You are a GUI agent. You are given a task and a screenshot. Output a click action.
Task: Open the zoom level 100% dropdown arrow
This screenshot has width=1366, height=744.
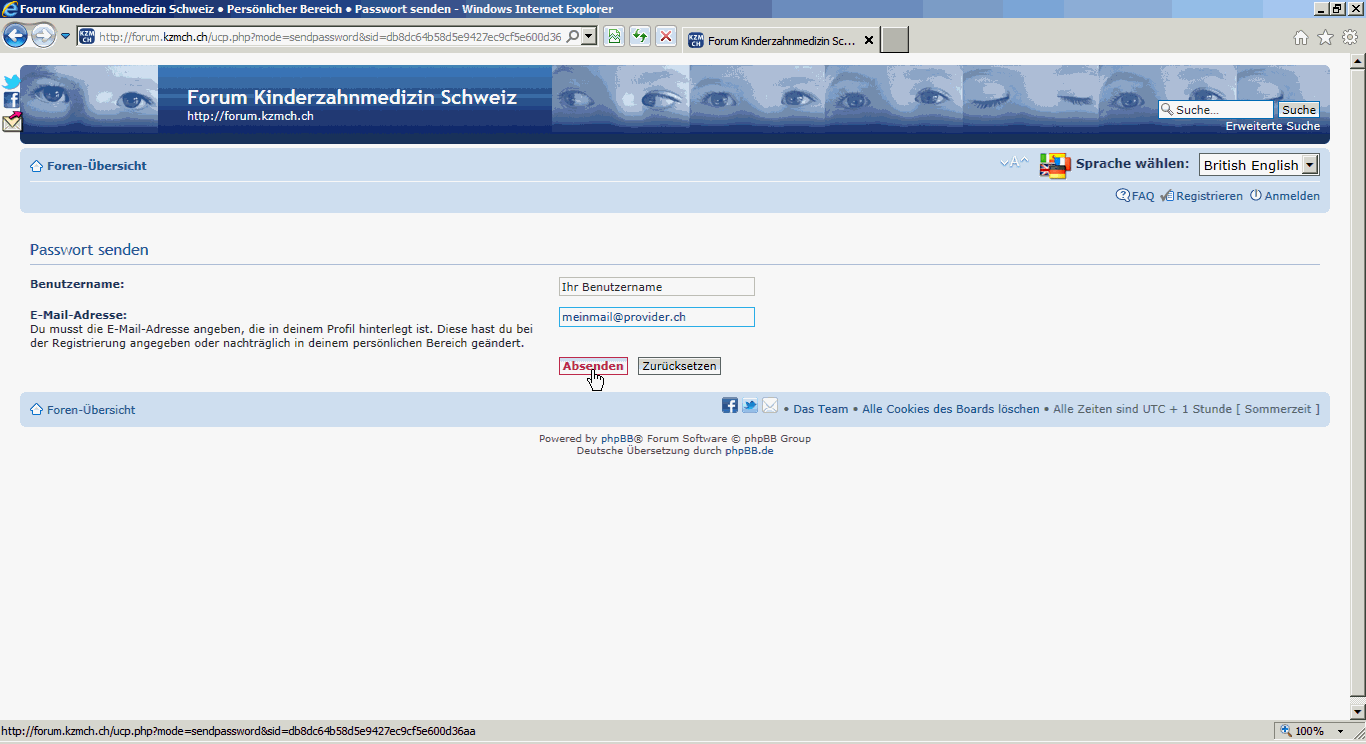pyautogui.click(x=1341, y=731)
